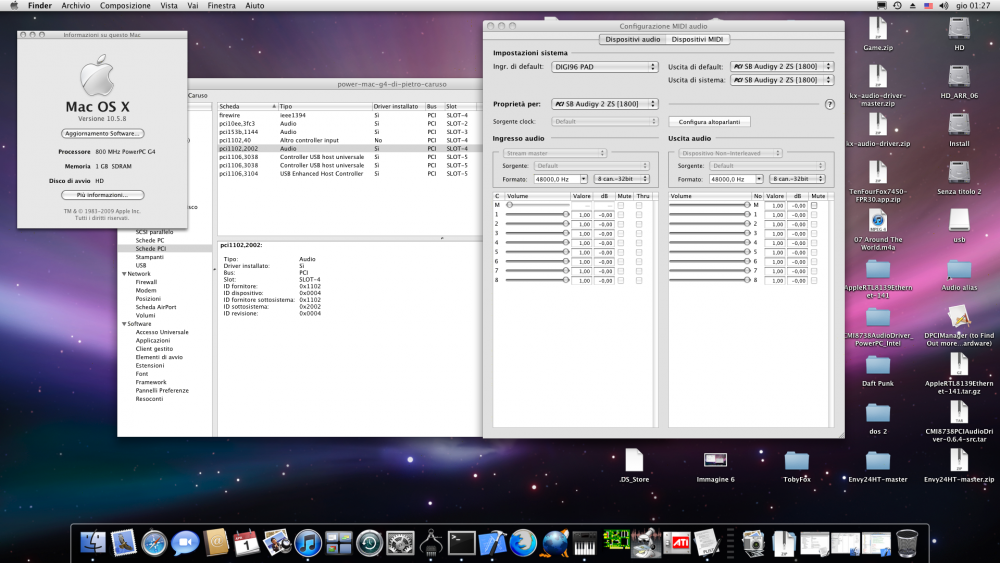Collapse the Network tree section

124,274
